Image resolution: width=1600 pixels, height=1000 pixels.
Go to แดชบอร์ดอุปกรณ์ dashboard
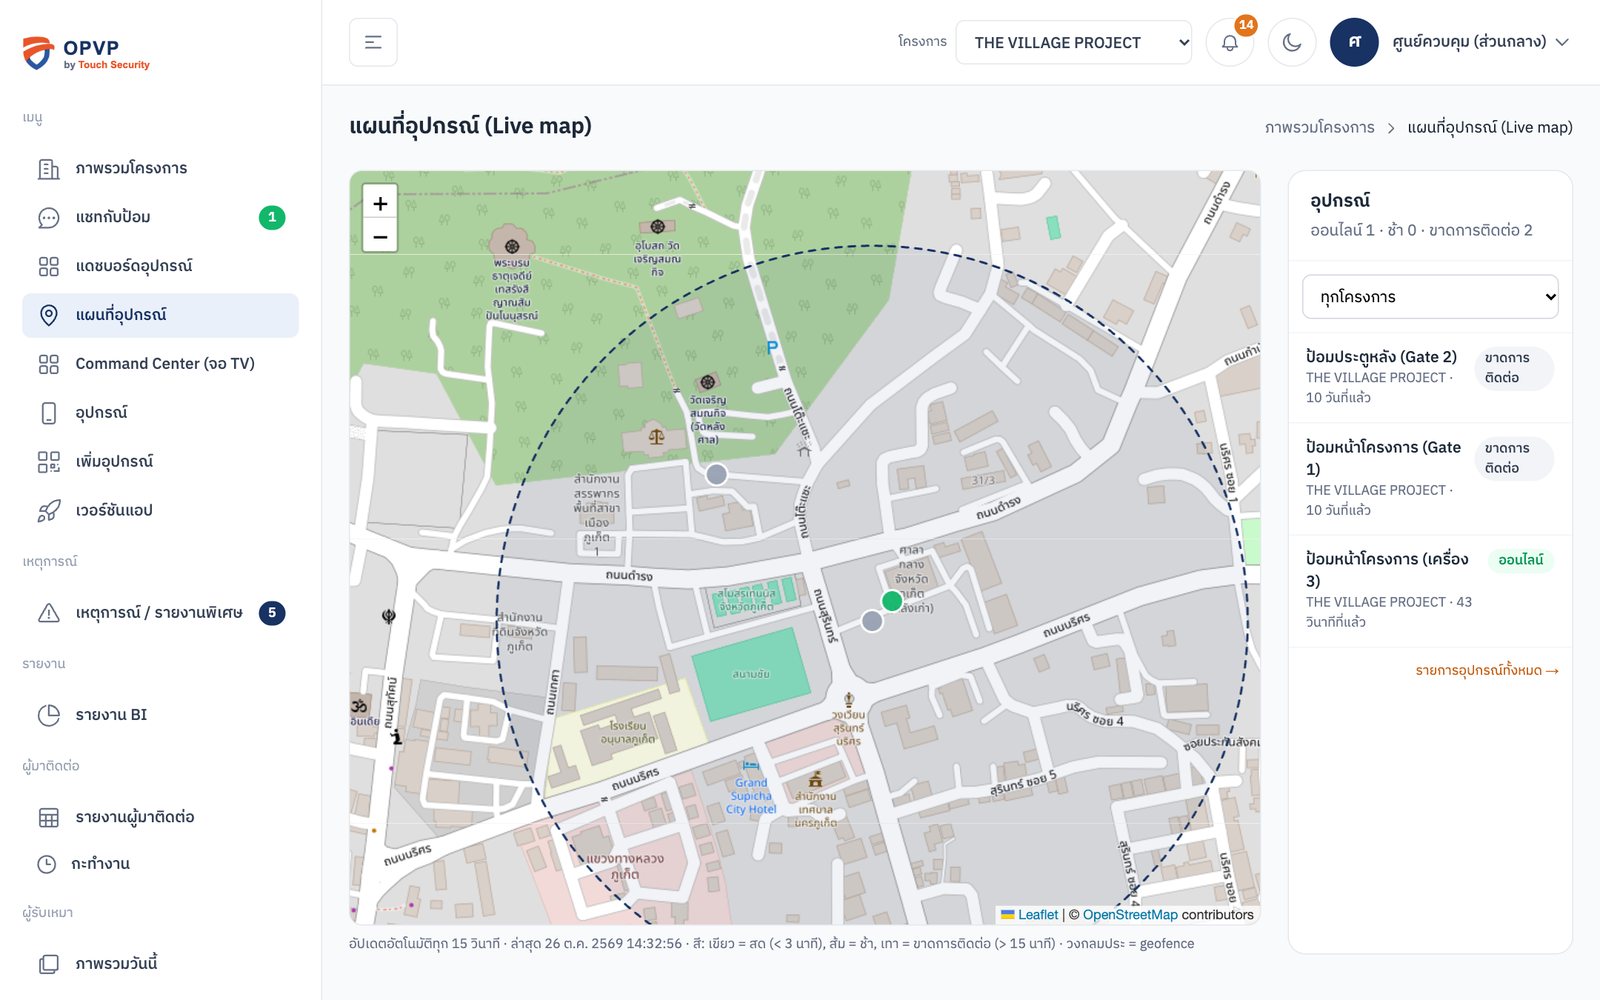(160, 266)
